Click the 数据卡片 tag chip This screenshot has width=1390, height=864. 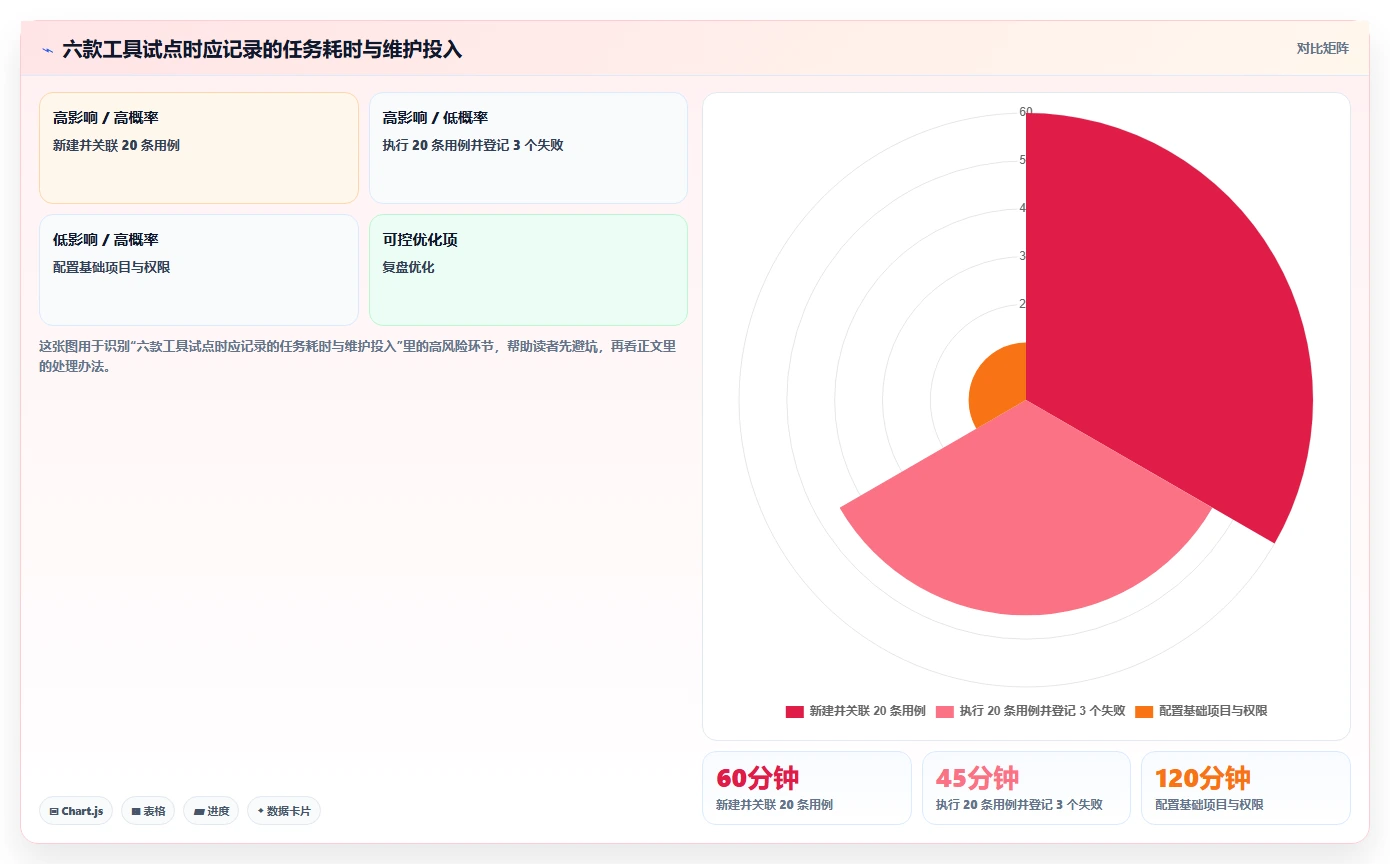(x=284, y=811)
